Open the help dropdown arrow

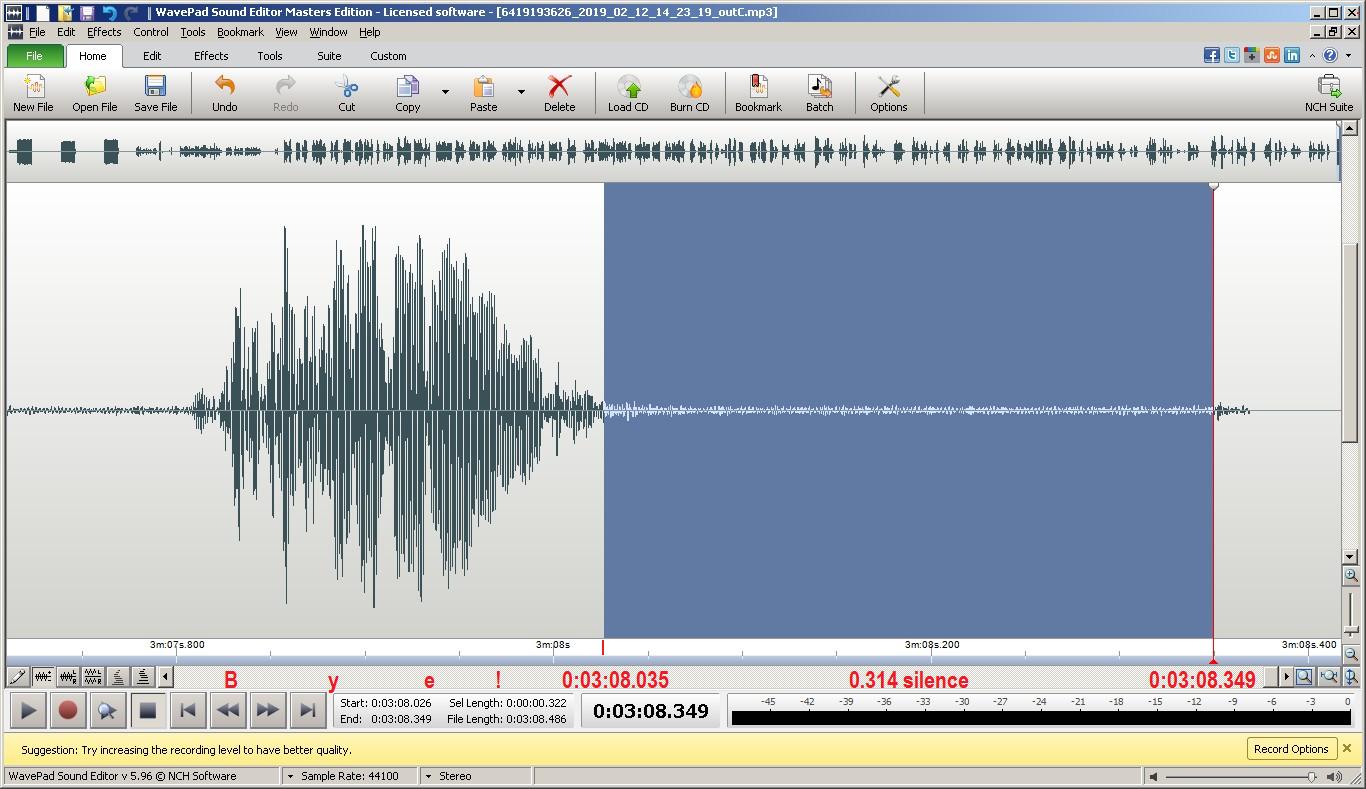[x=1349, y=56]
